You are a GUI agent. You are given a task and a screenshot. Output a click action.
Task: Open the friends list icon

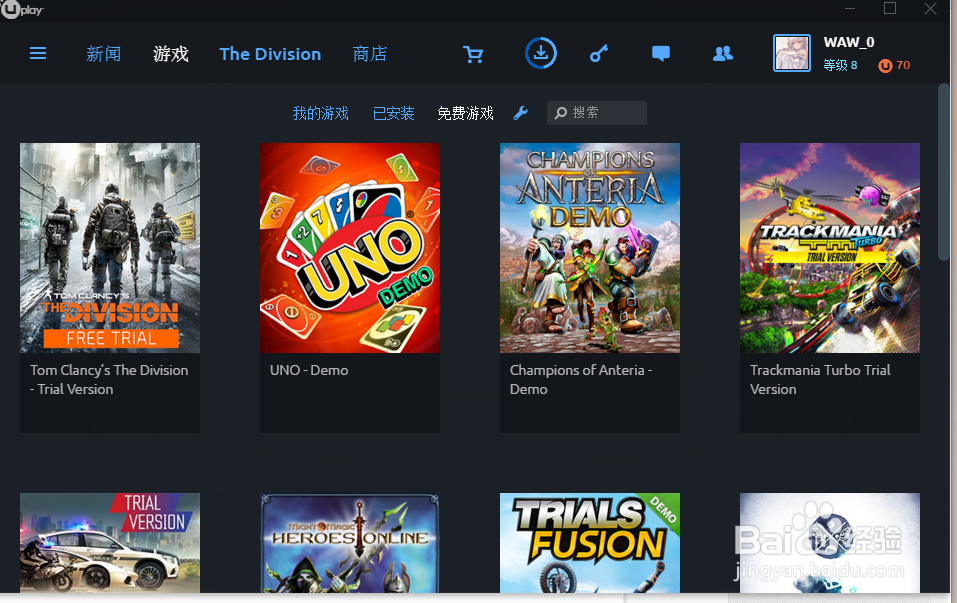(723, 54)
